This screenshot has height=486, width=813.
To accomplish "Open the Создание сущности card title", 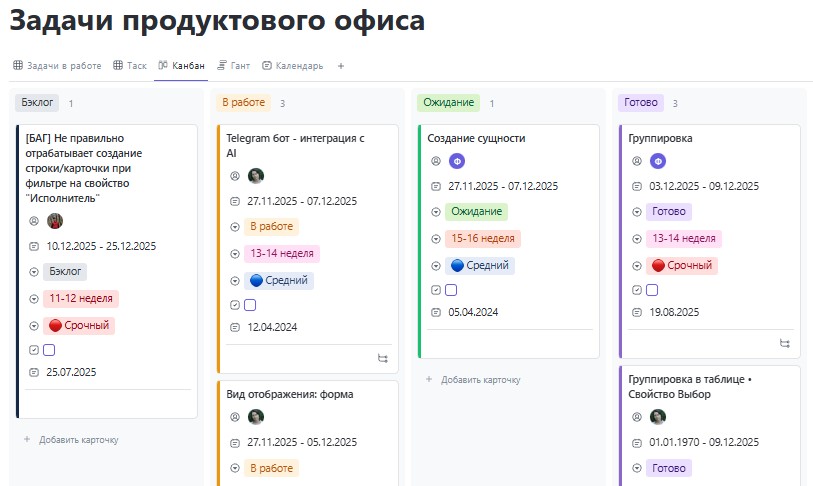I will (x=476, y=138).
